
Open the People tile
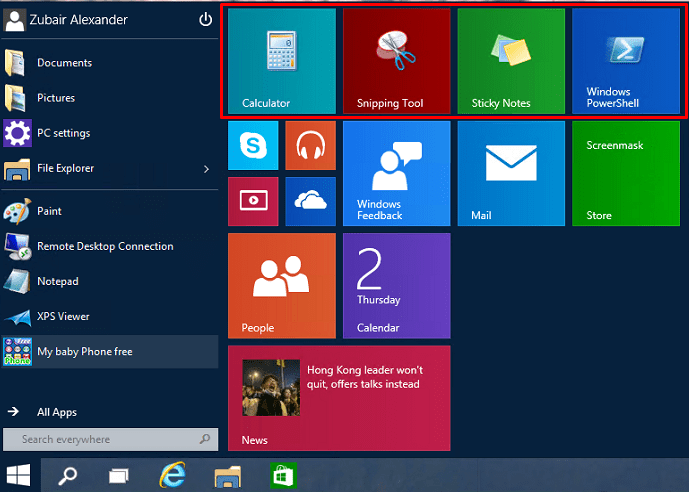[282, 286]
